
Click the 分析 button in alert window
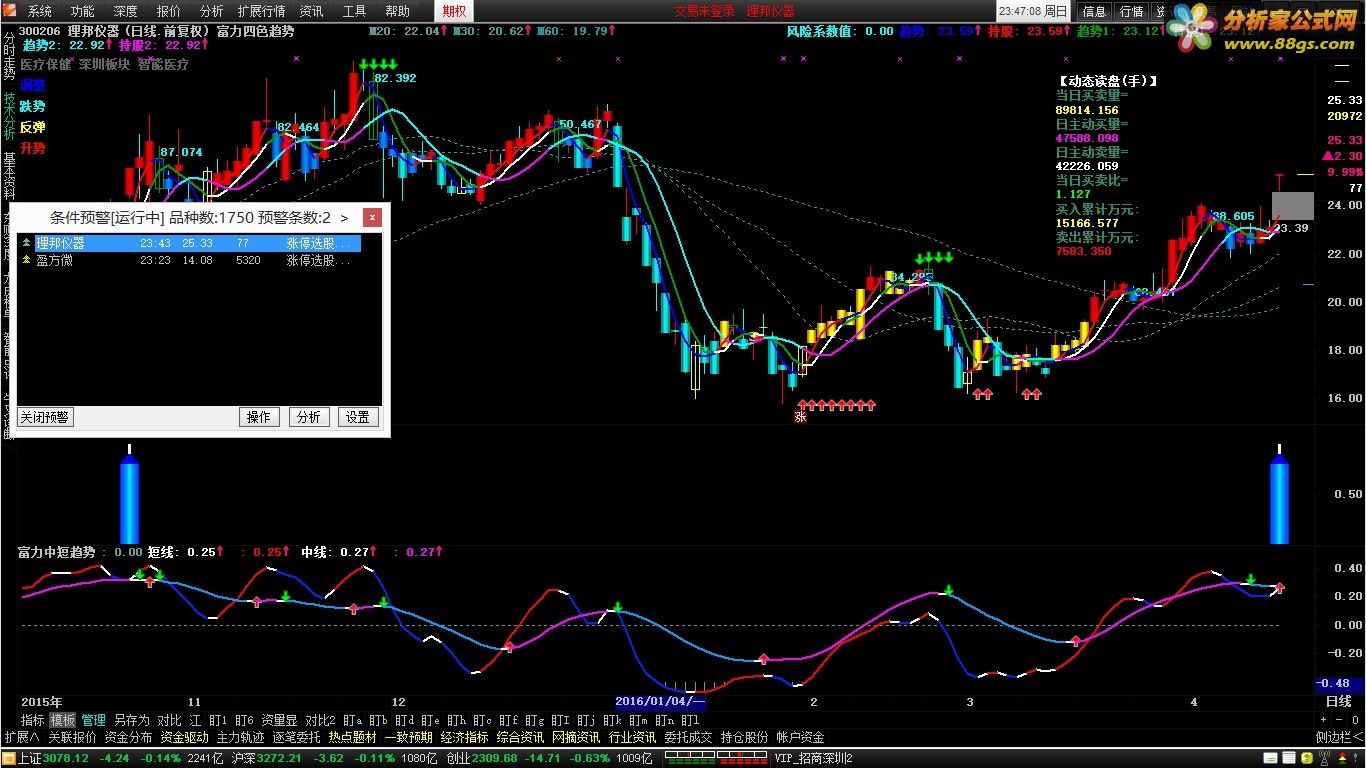click(309, 417)
